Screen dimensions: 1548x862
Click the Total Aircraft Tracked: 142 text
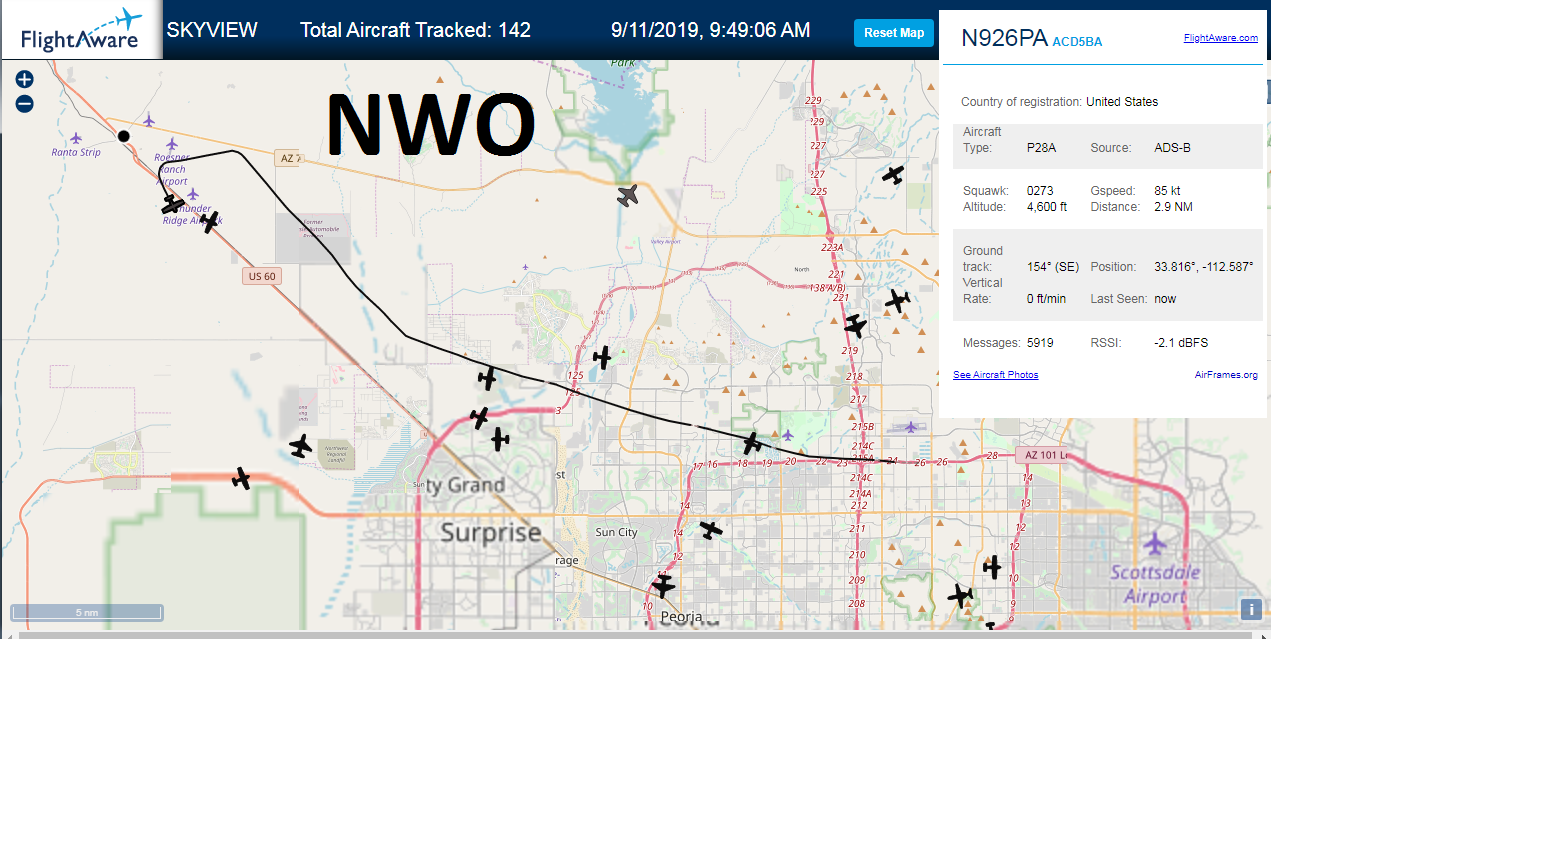click(x=415, y=30)
